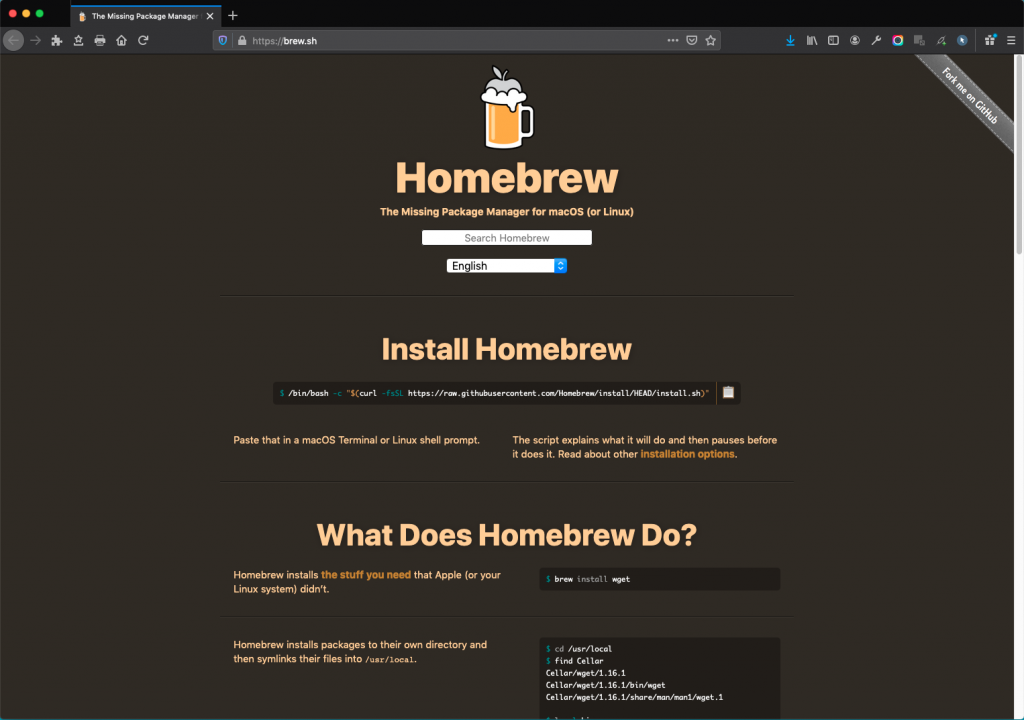Open the Library bookshelf icon
1024x720 pixels.
pos(812,41)
